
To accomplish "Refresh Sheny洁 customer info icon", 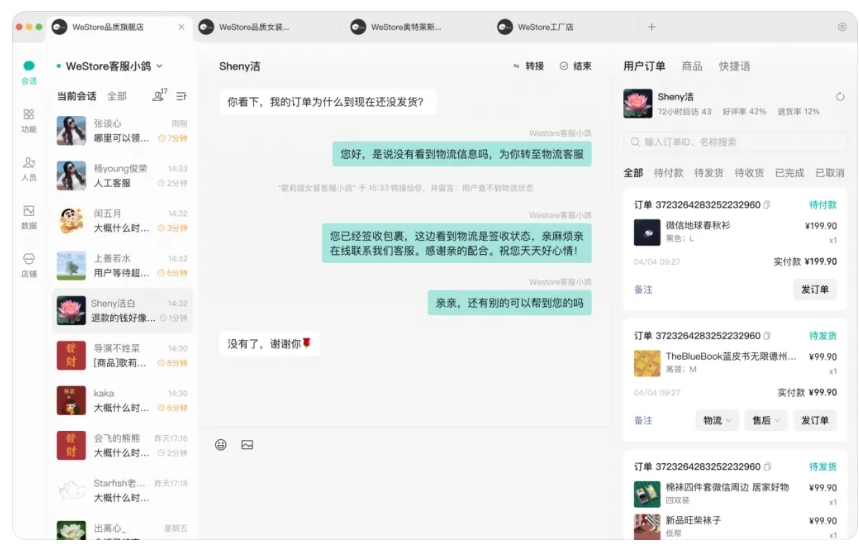I will (840, 97).
